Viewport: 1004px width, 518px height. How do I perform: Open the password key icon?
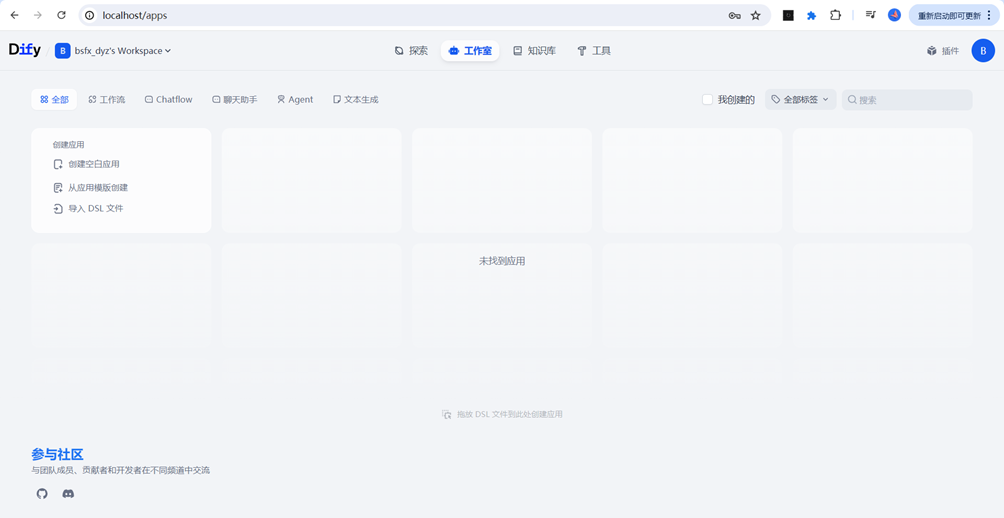pyautogui.click(x=734, y=15)
